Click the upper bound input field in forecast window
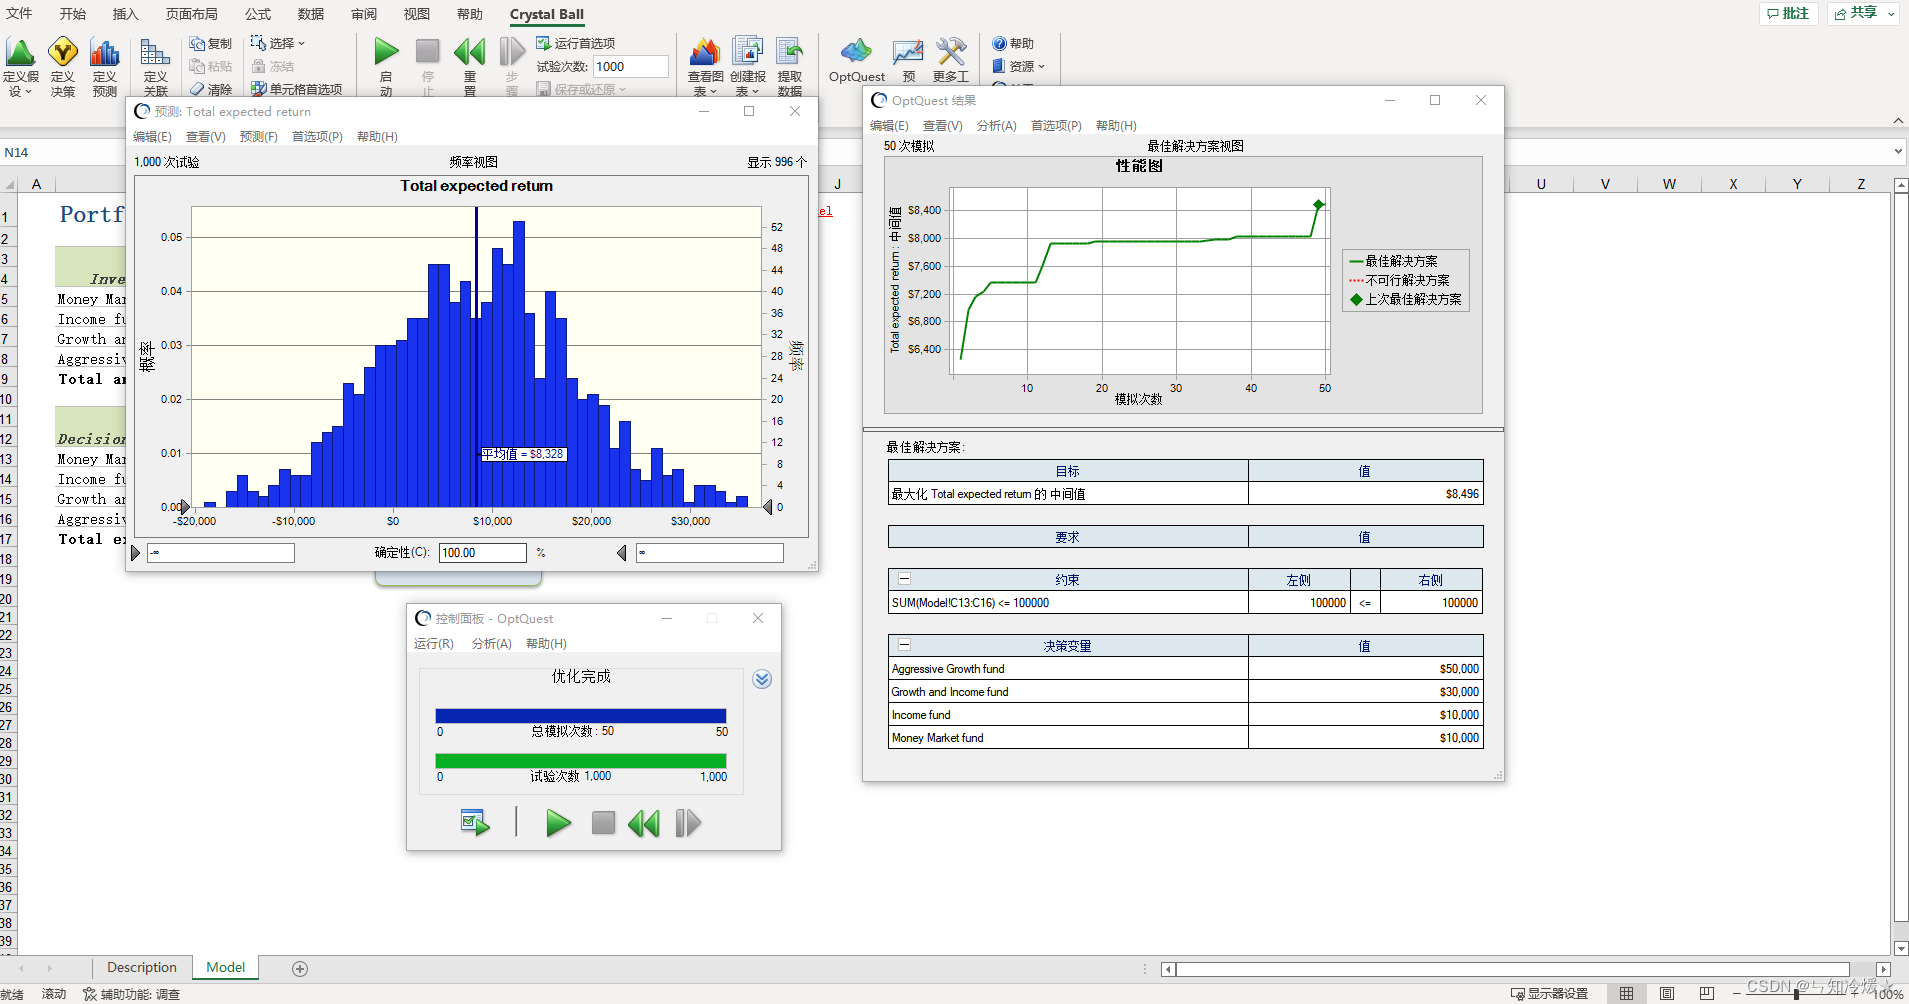 point(710,553)
